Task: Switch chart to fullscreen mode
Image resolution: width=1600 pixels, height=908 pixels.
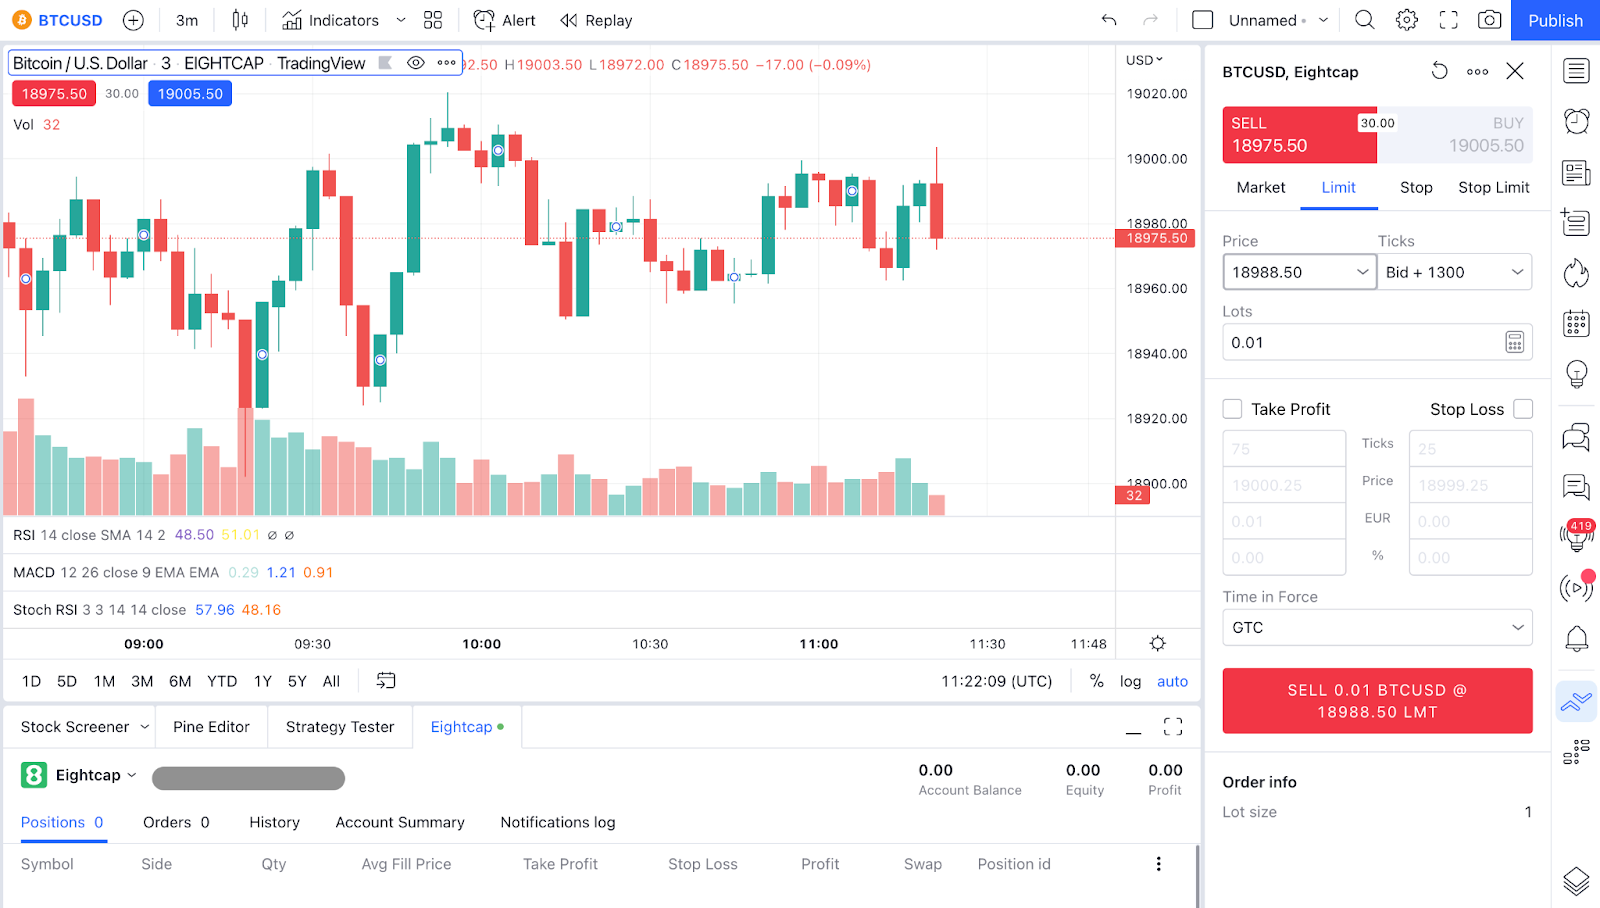Action: pos(1448,20)
